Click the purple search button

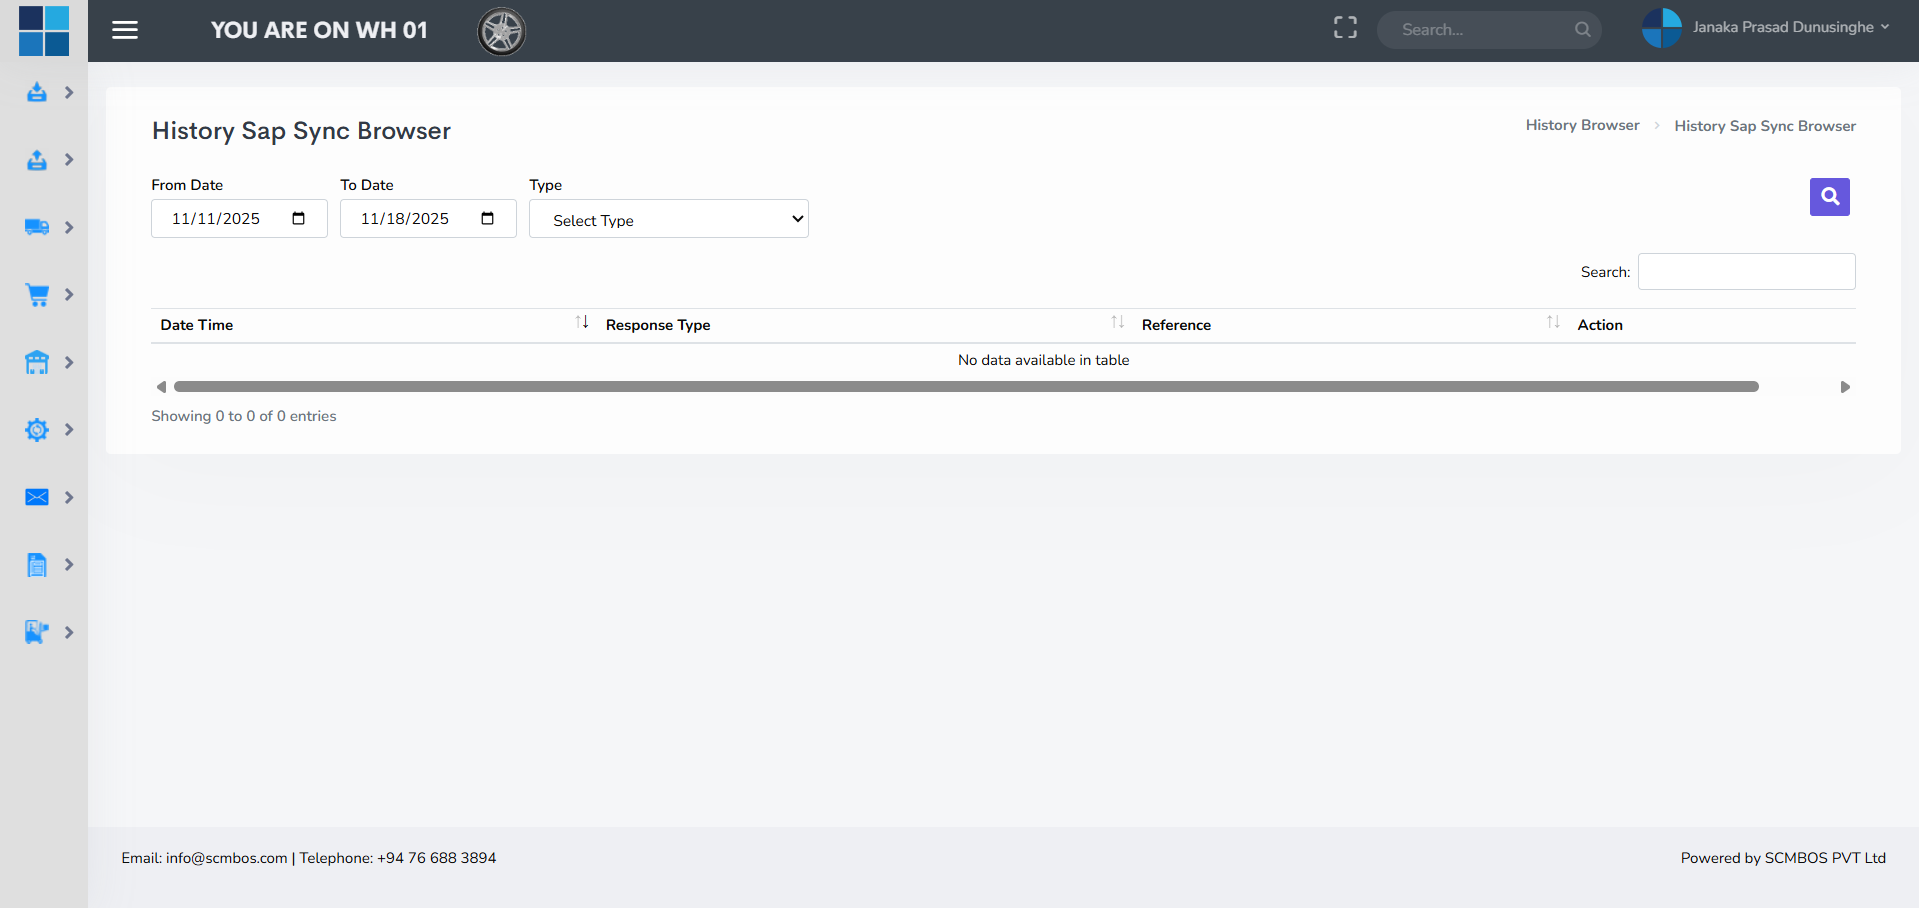(1829, 197)
